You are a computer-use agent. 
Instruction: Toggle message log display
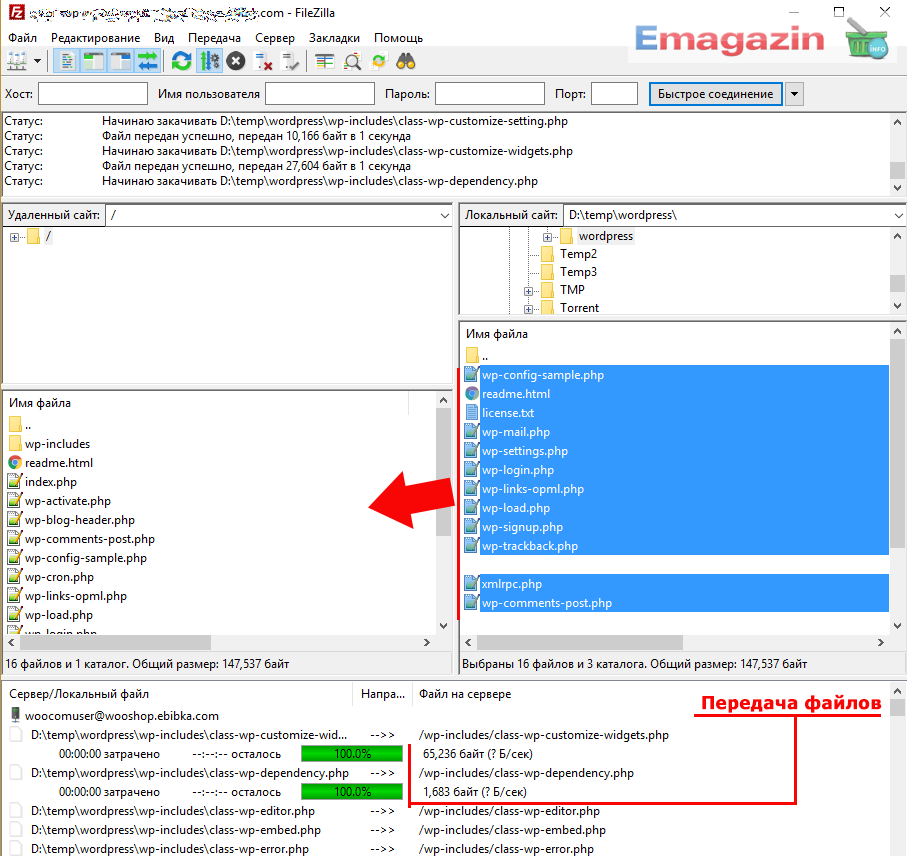pyautogui.click(x=67, y=61)
